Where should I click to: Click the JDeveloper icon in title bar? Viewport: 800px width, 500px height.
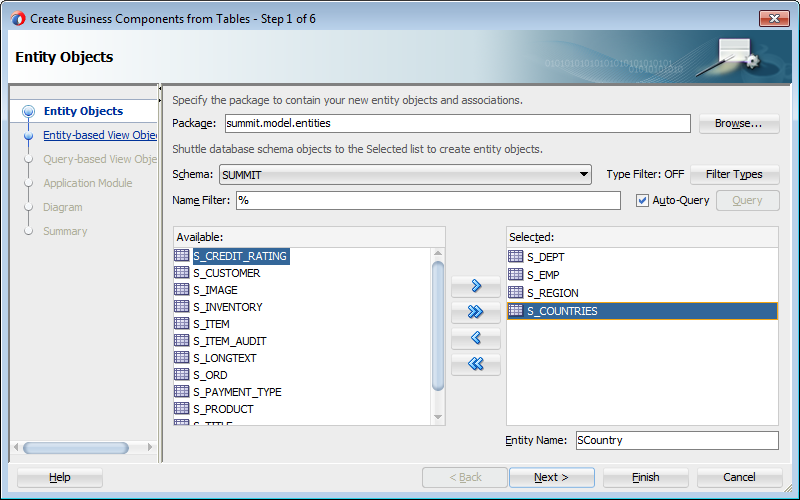click(18, 19)
